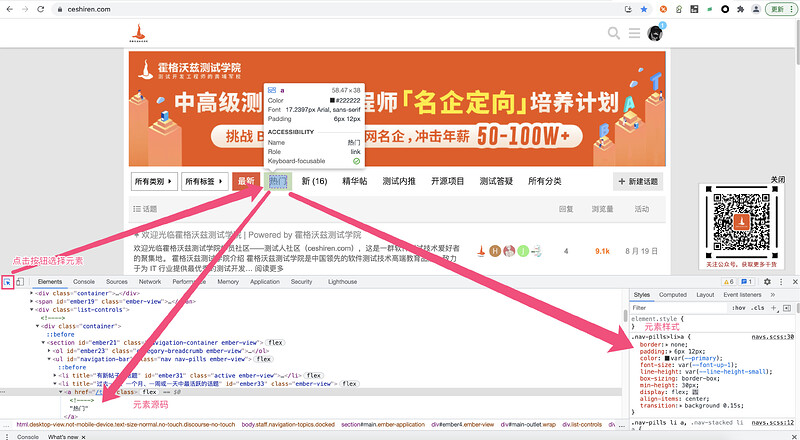Open the 精华帖 navigation link
This screenshot has height=440, width=800.
tap(355, 181)
